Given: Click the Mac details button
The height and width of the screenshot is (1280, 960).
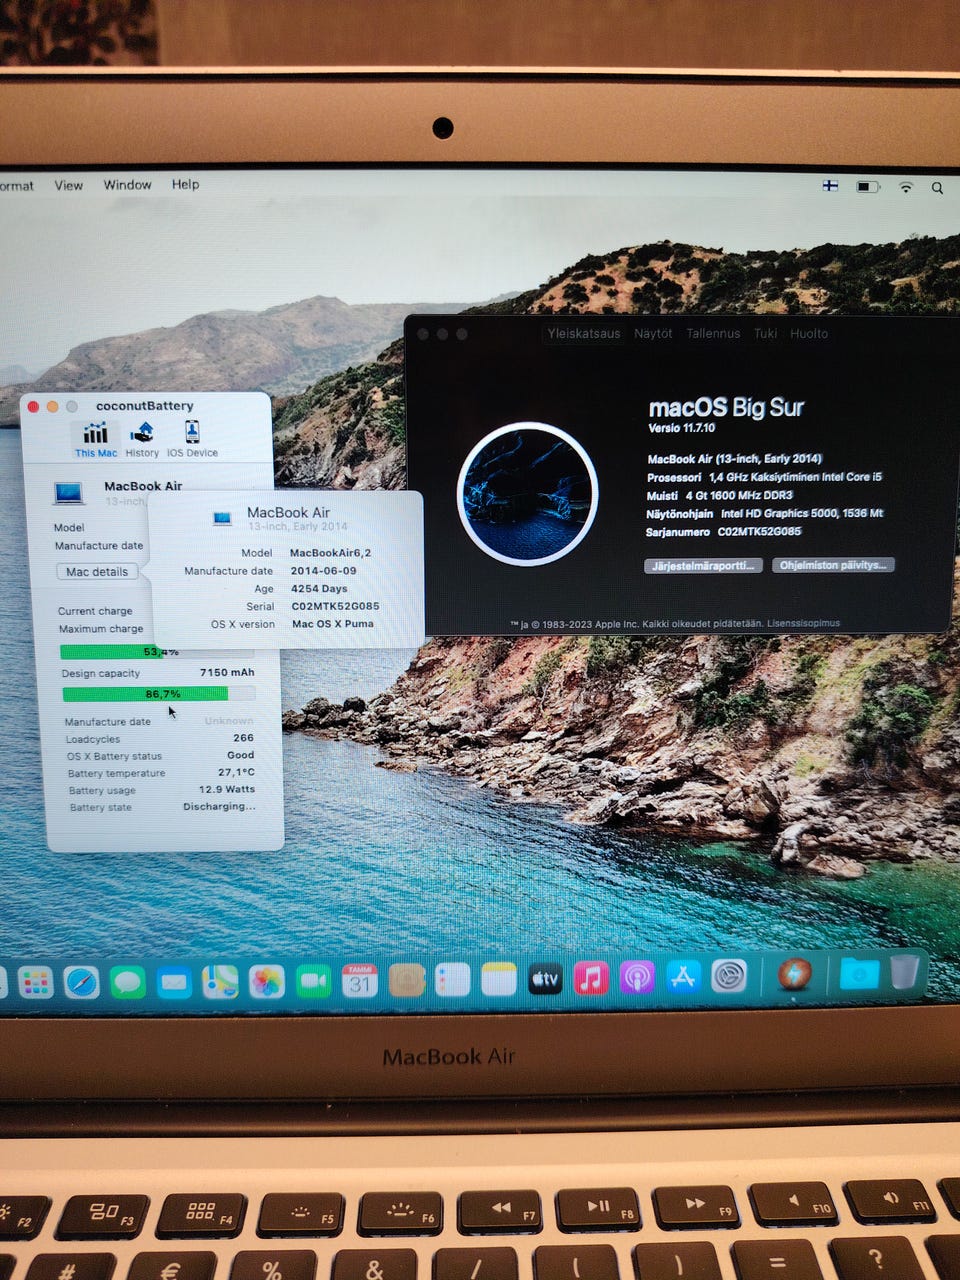Looking at the screenshot, I should pyautogui.click(x=97, y=572).
